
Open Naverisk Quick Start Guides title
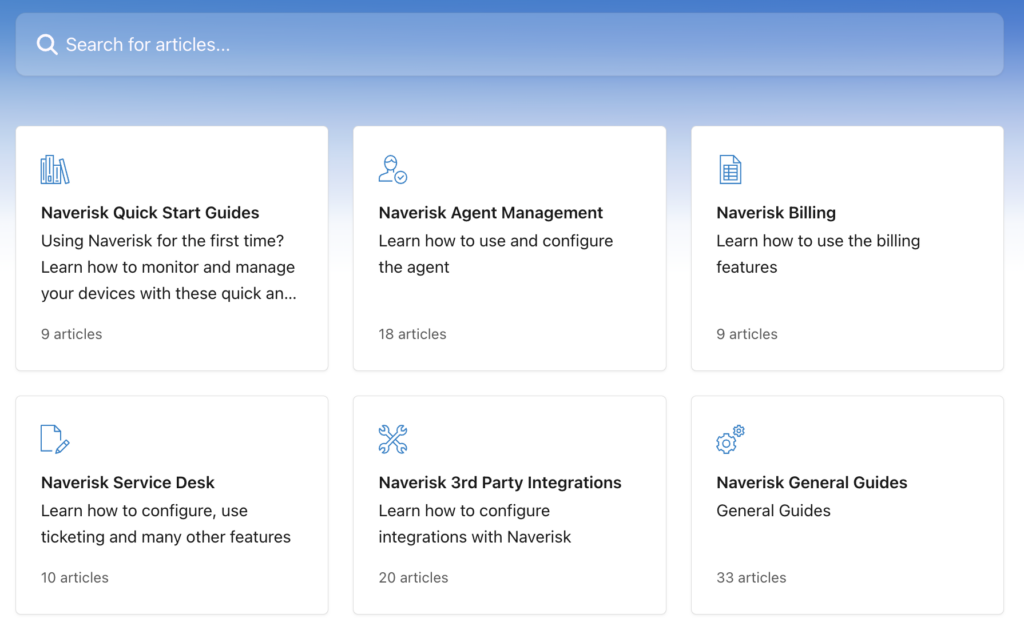click(150, 213)
